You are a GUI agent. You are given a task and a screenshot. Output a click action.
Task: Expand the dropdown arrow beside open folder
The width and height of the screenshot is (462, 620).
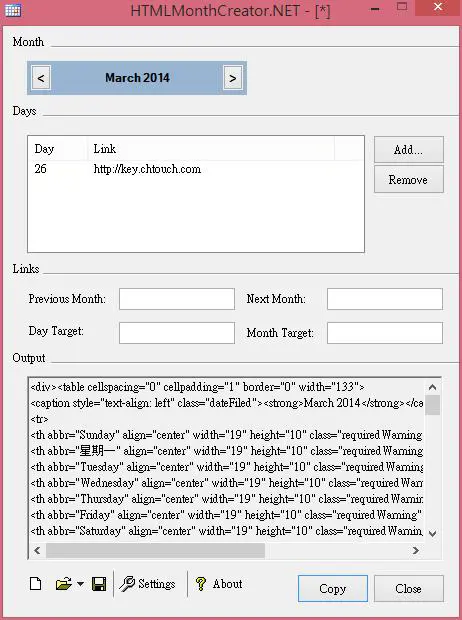[80, 584]
